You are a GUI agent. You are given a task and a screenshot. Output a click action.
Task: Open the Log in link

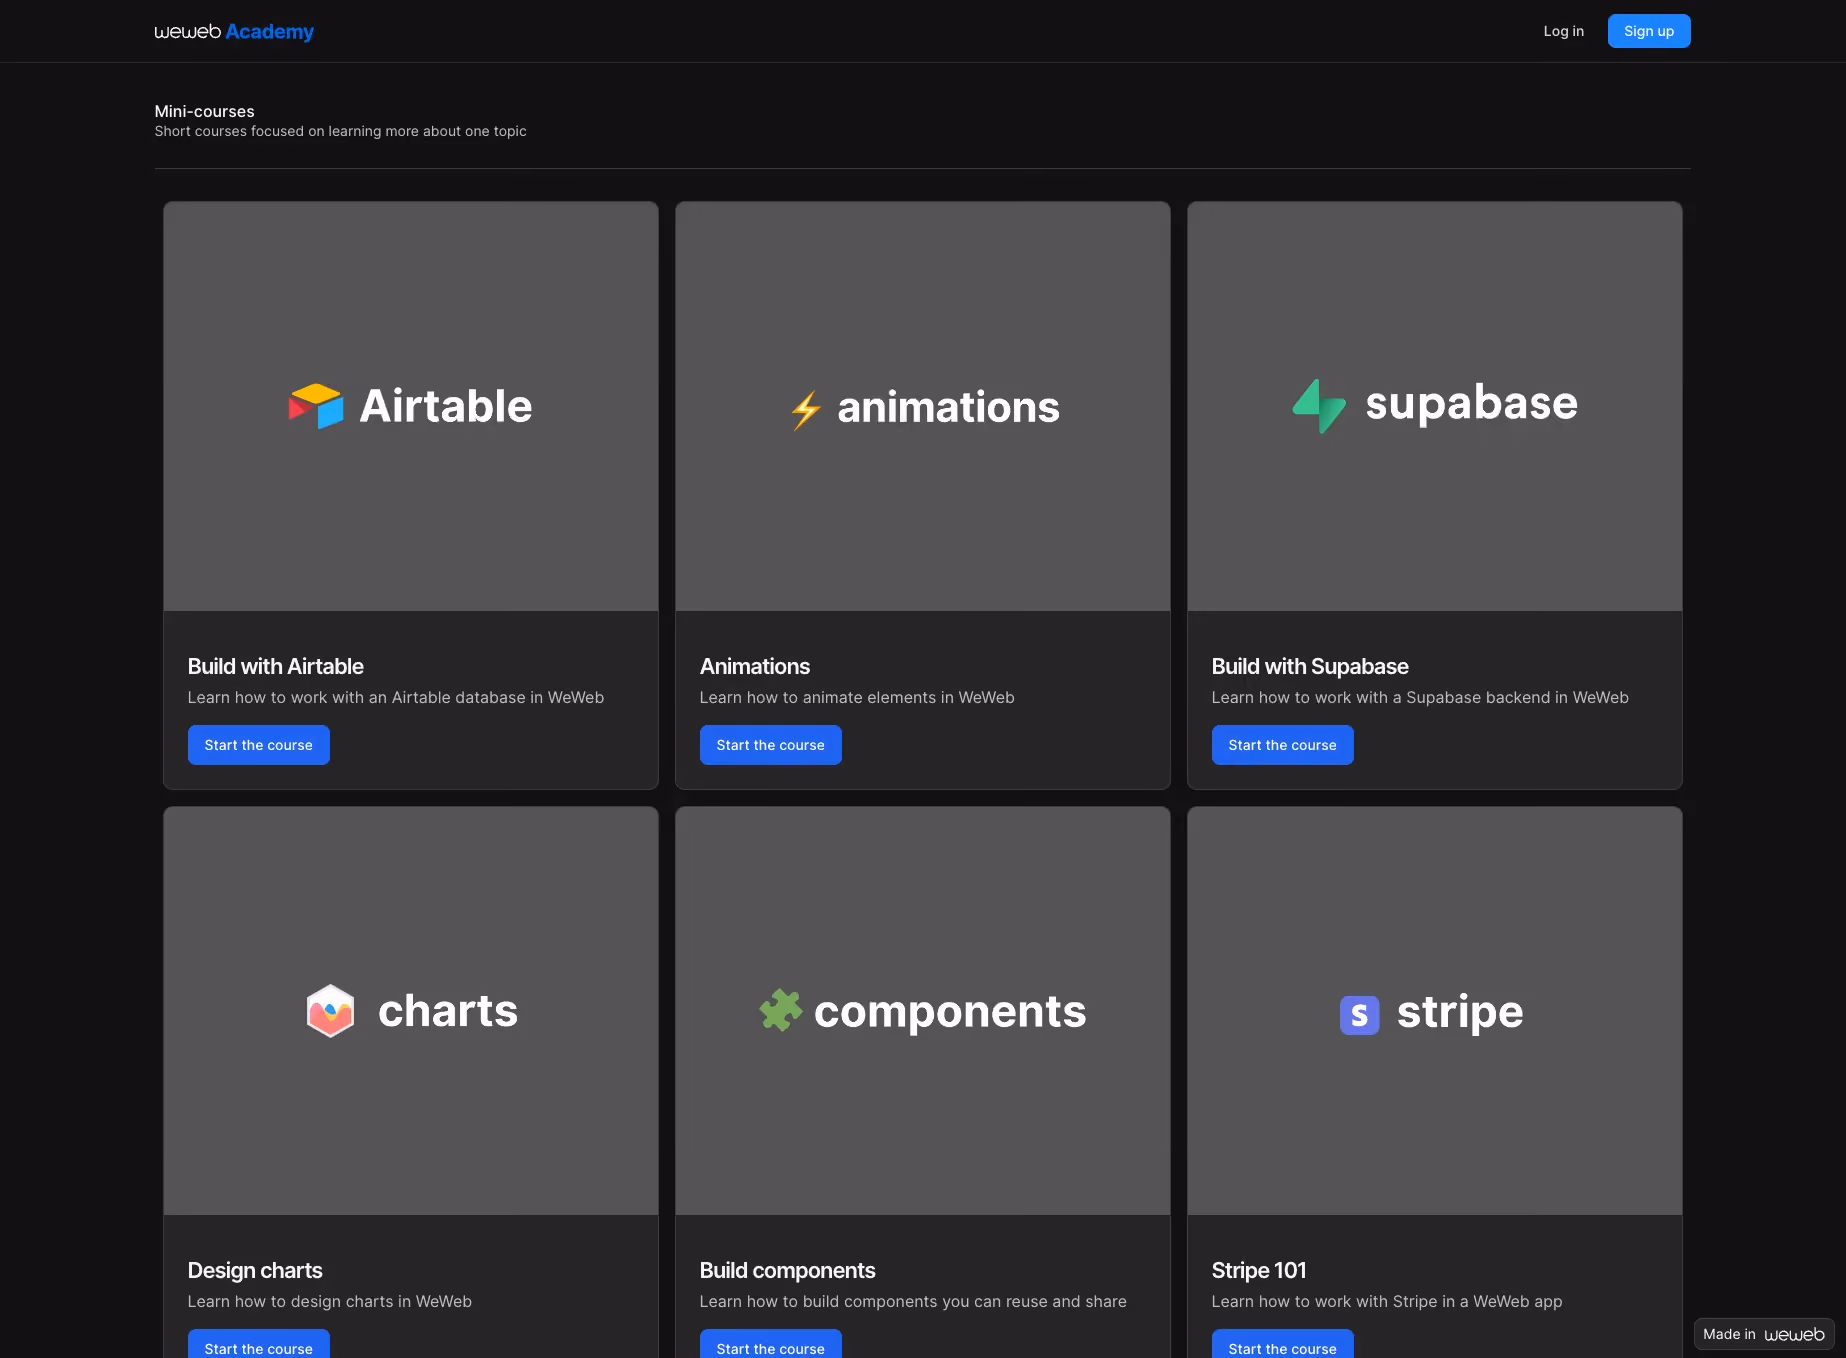point(1563,31)
